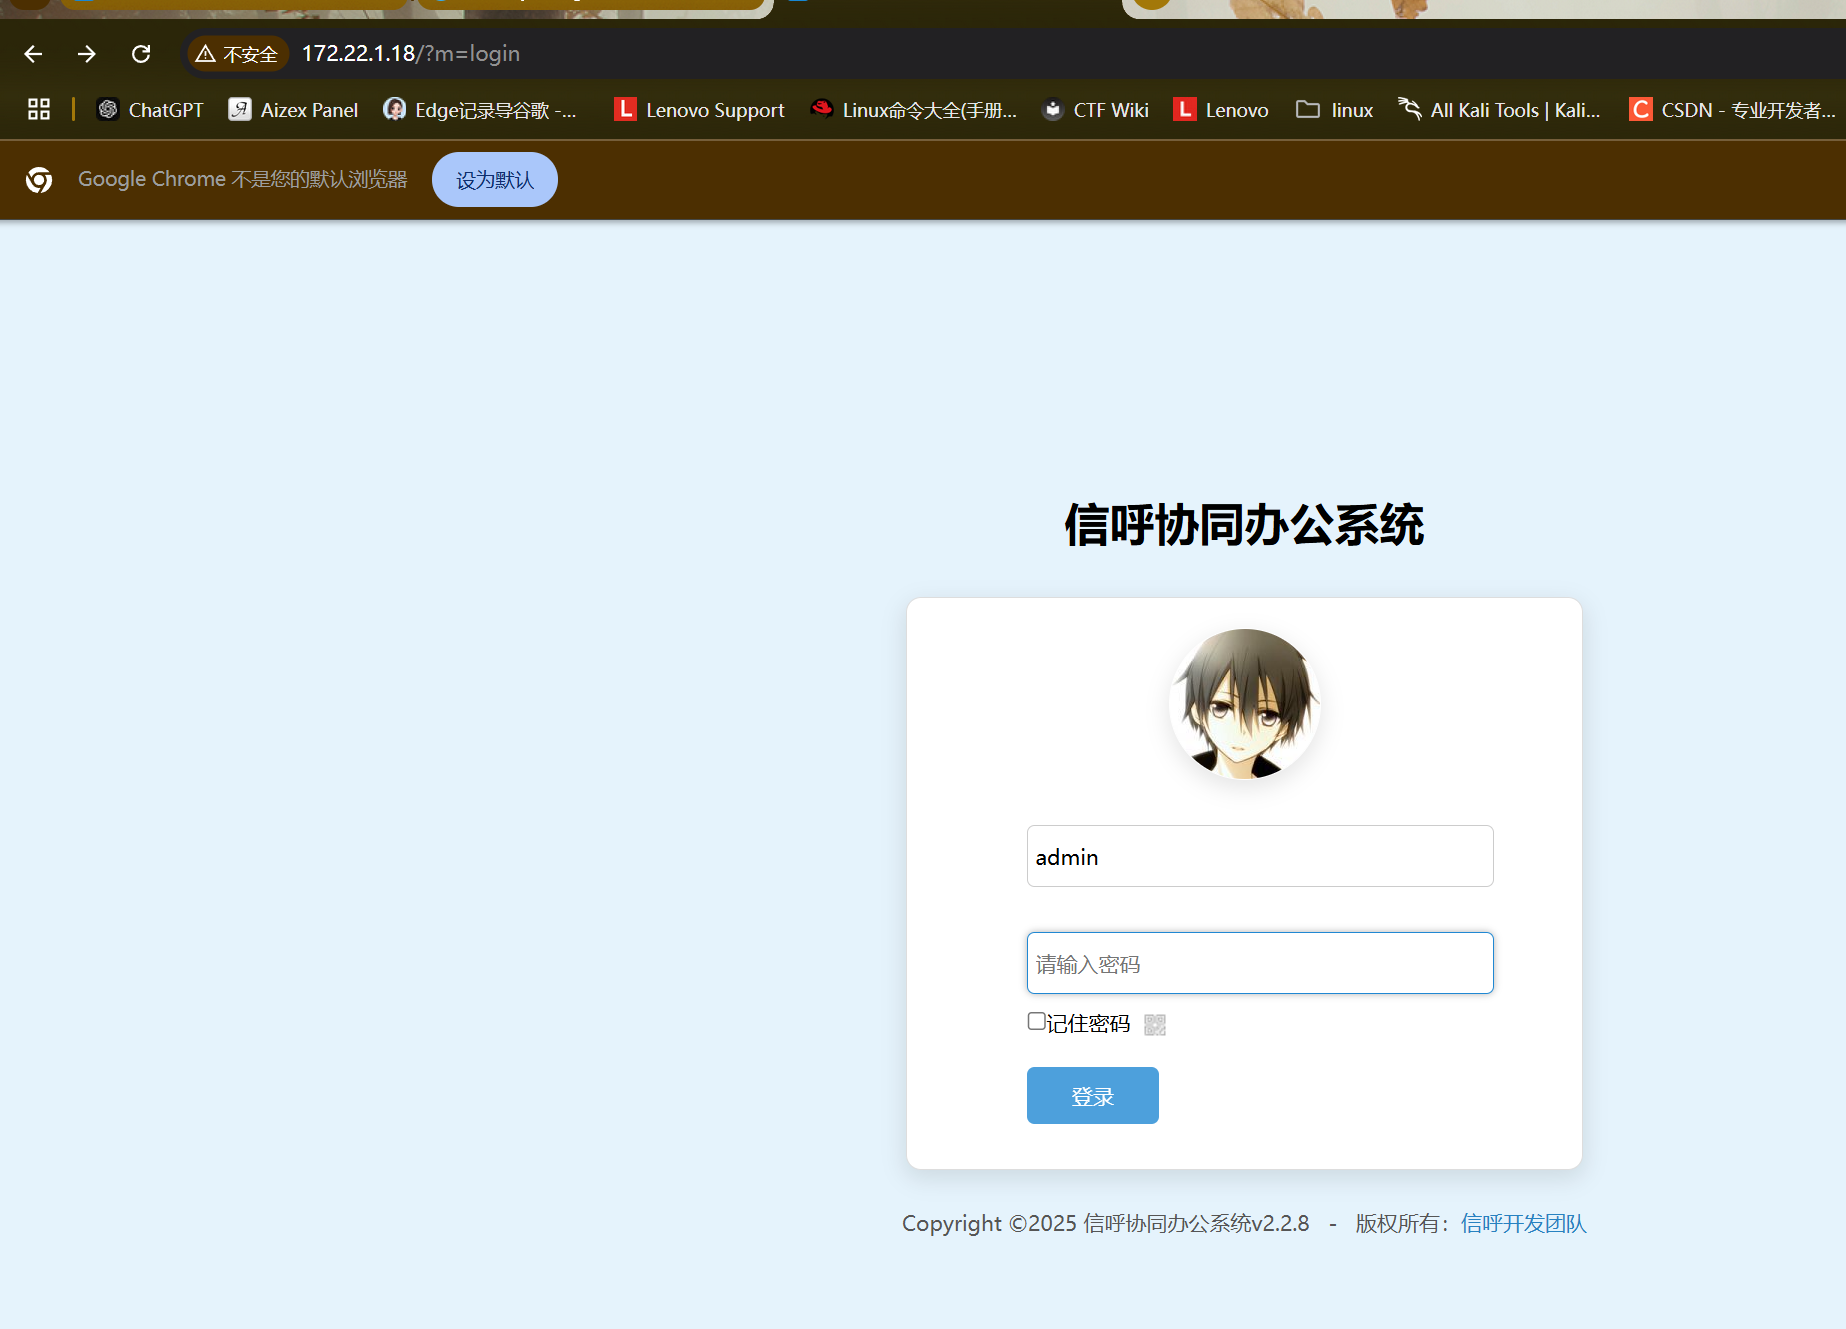This screenshot has height=1329, width=1846.
Task: Enable the 记住密码 checkbox
Action: (1037, 1021)
